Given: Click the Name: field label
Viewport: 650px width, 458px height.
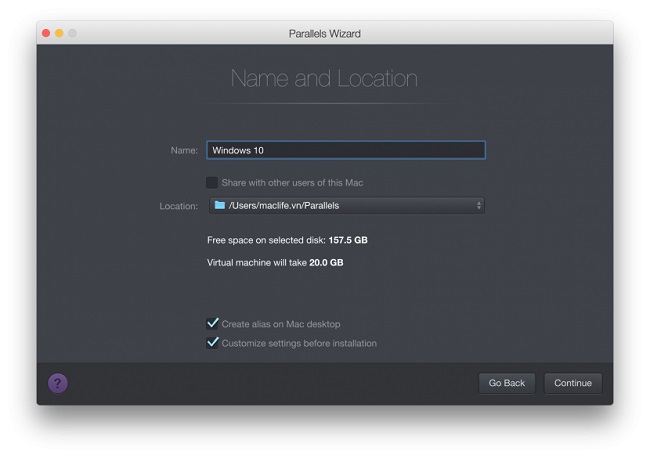Looking at the screenshot, I should coord(184,150).
